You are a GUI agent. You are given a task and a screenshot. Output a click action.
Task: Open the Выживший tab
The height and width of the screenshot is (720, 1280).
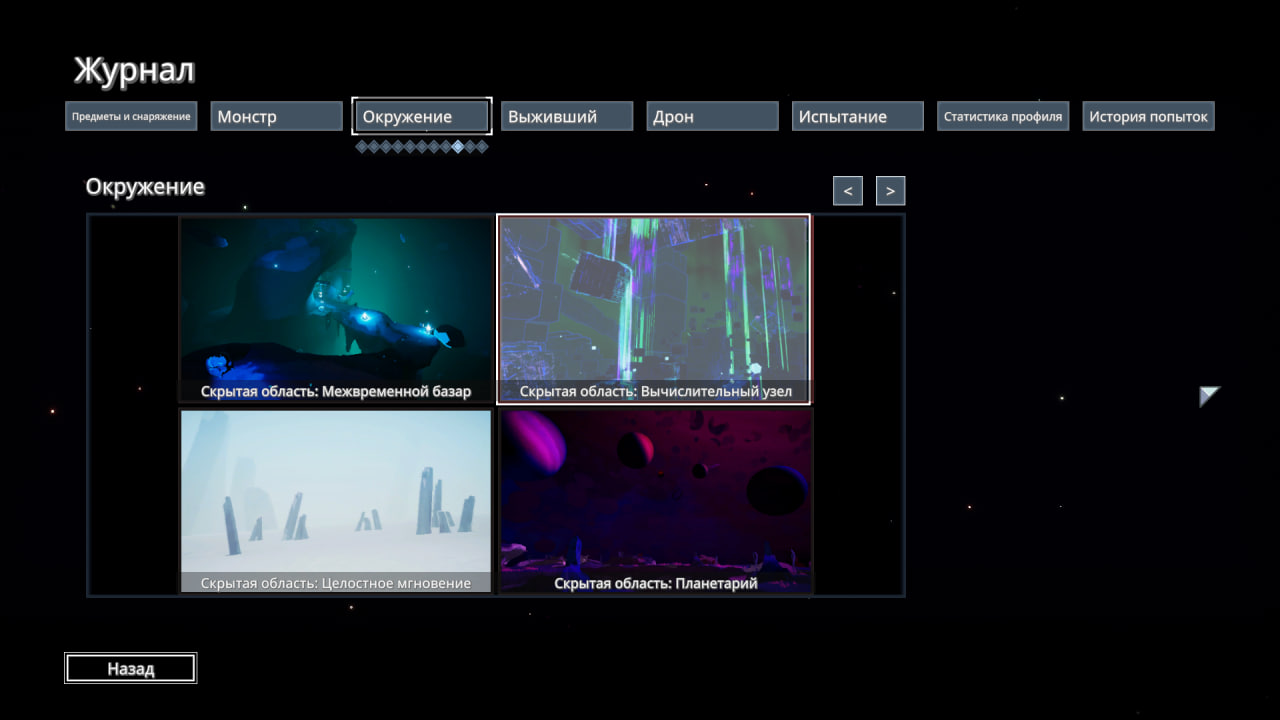pos(567,116)
